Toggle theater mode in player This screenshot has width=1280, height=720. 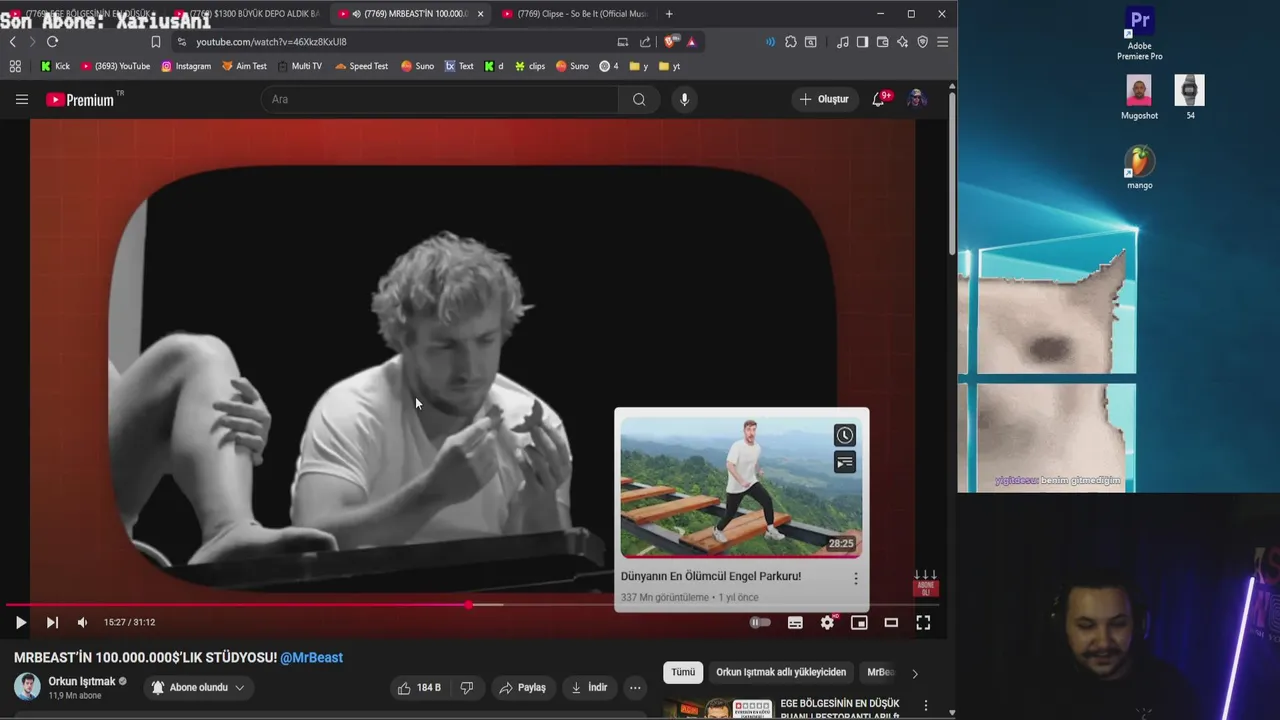pos(891,622)
